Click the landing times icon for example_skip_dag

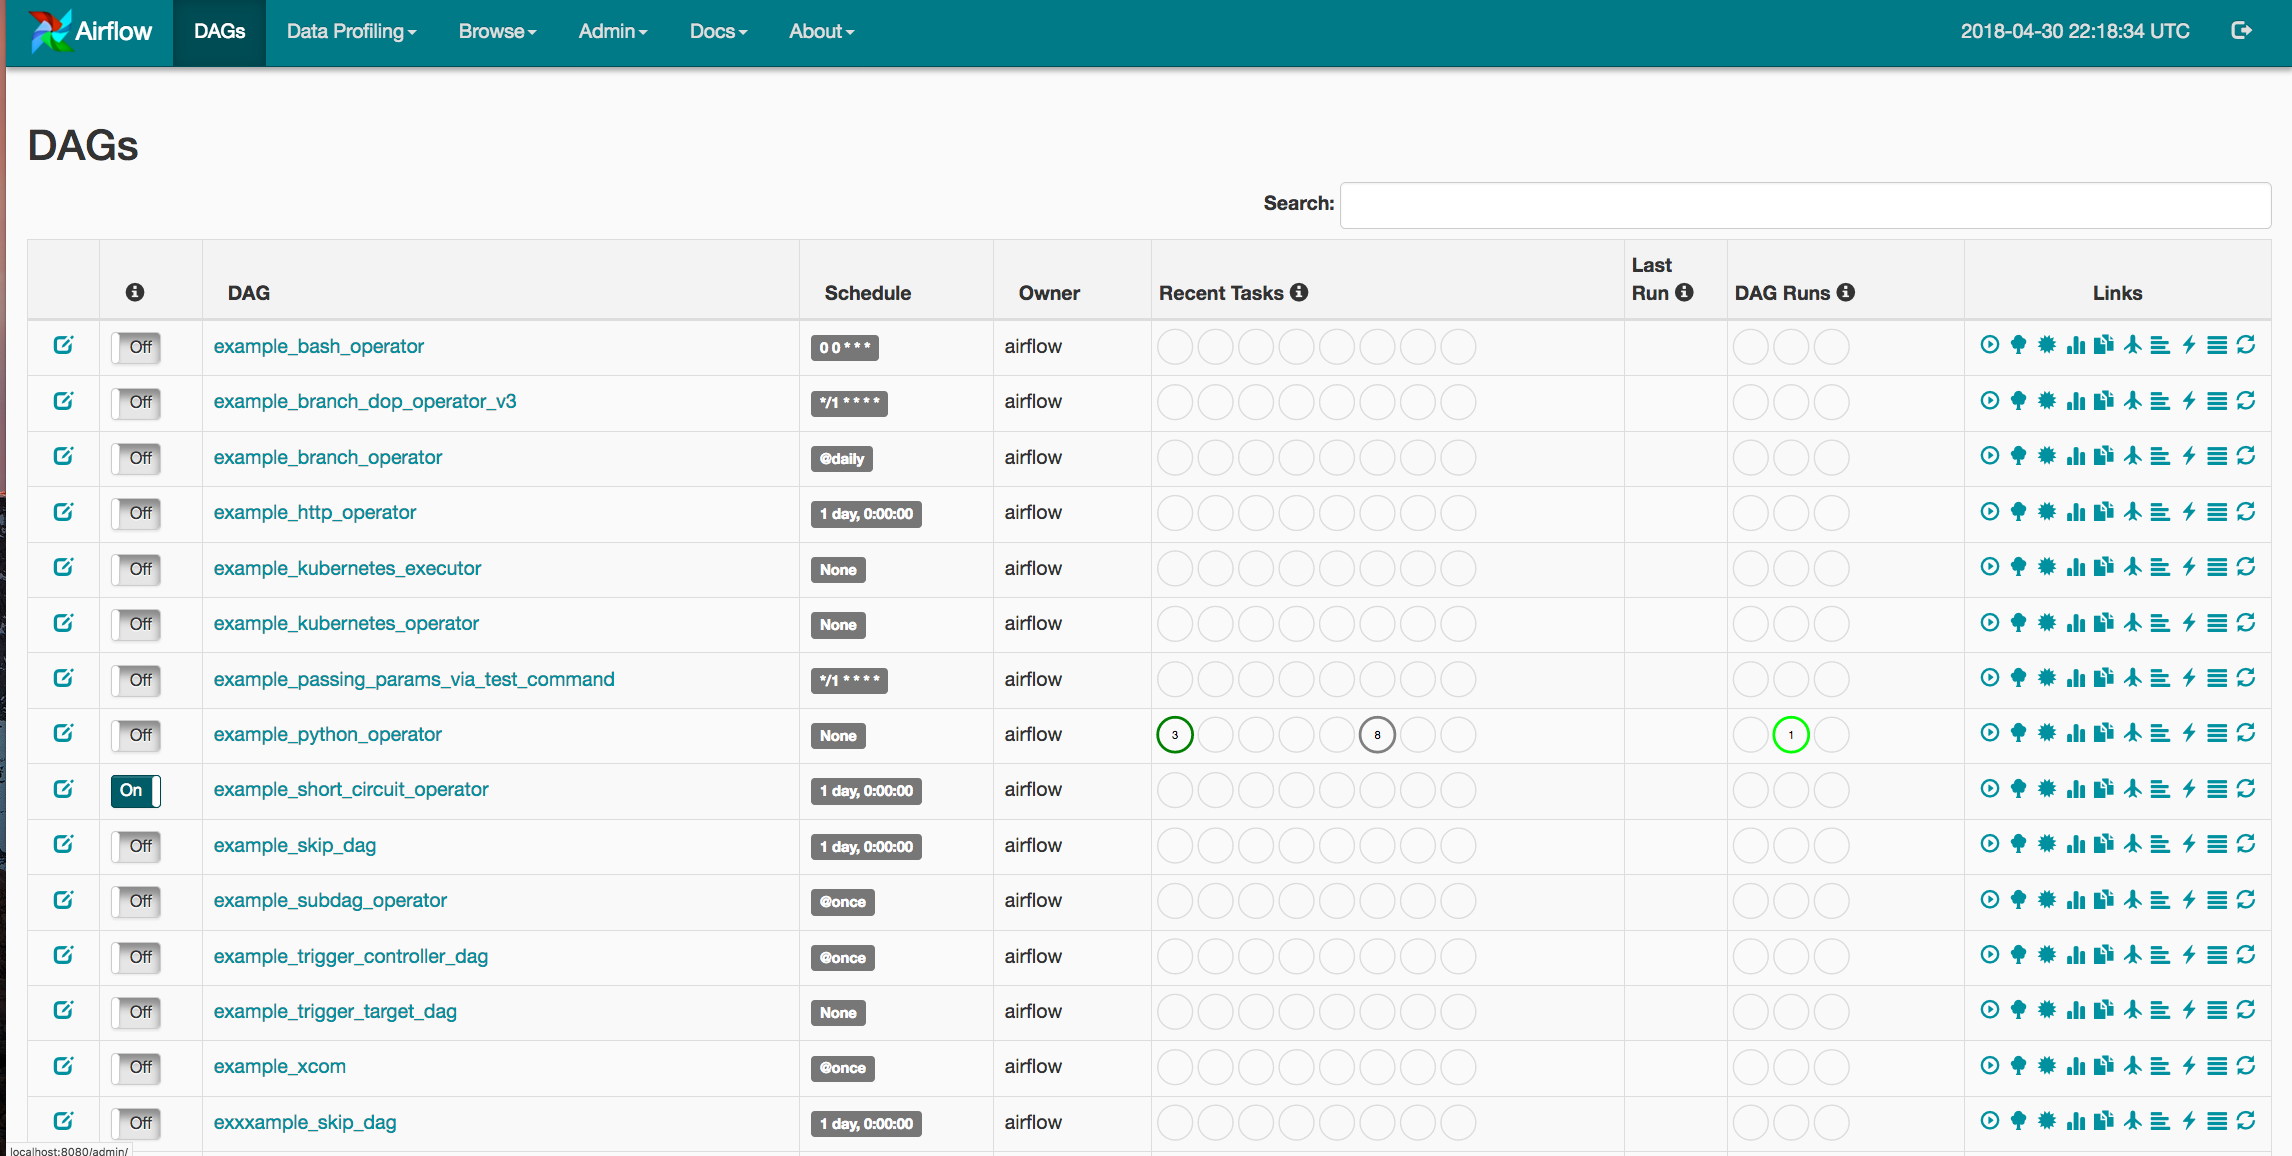point(2131,843)
